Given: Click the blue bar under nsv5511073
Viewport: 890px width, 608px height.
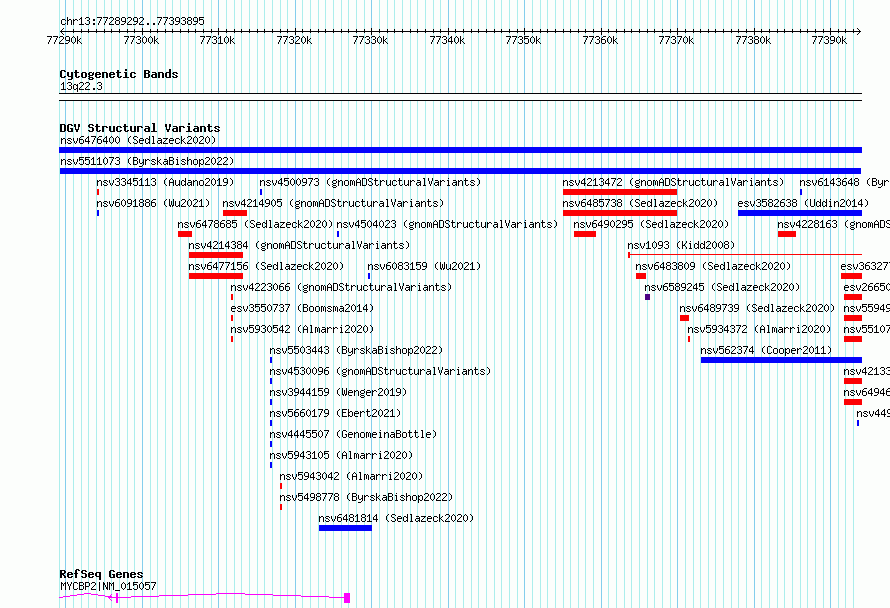Looking at the screenshot, I should [x=460, y=171].
